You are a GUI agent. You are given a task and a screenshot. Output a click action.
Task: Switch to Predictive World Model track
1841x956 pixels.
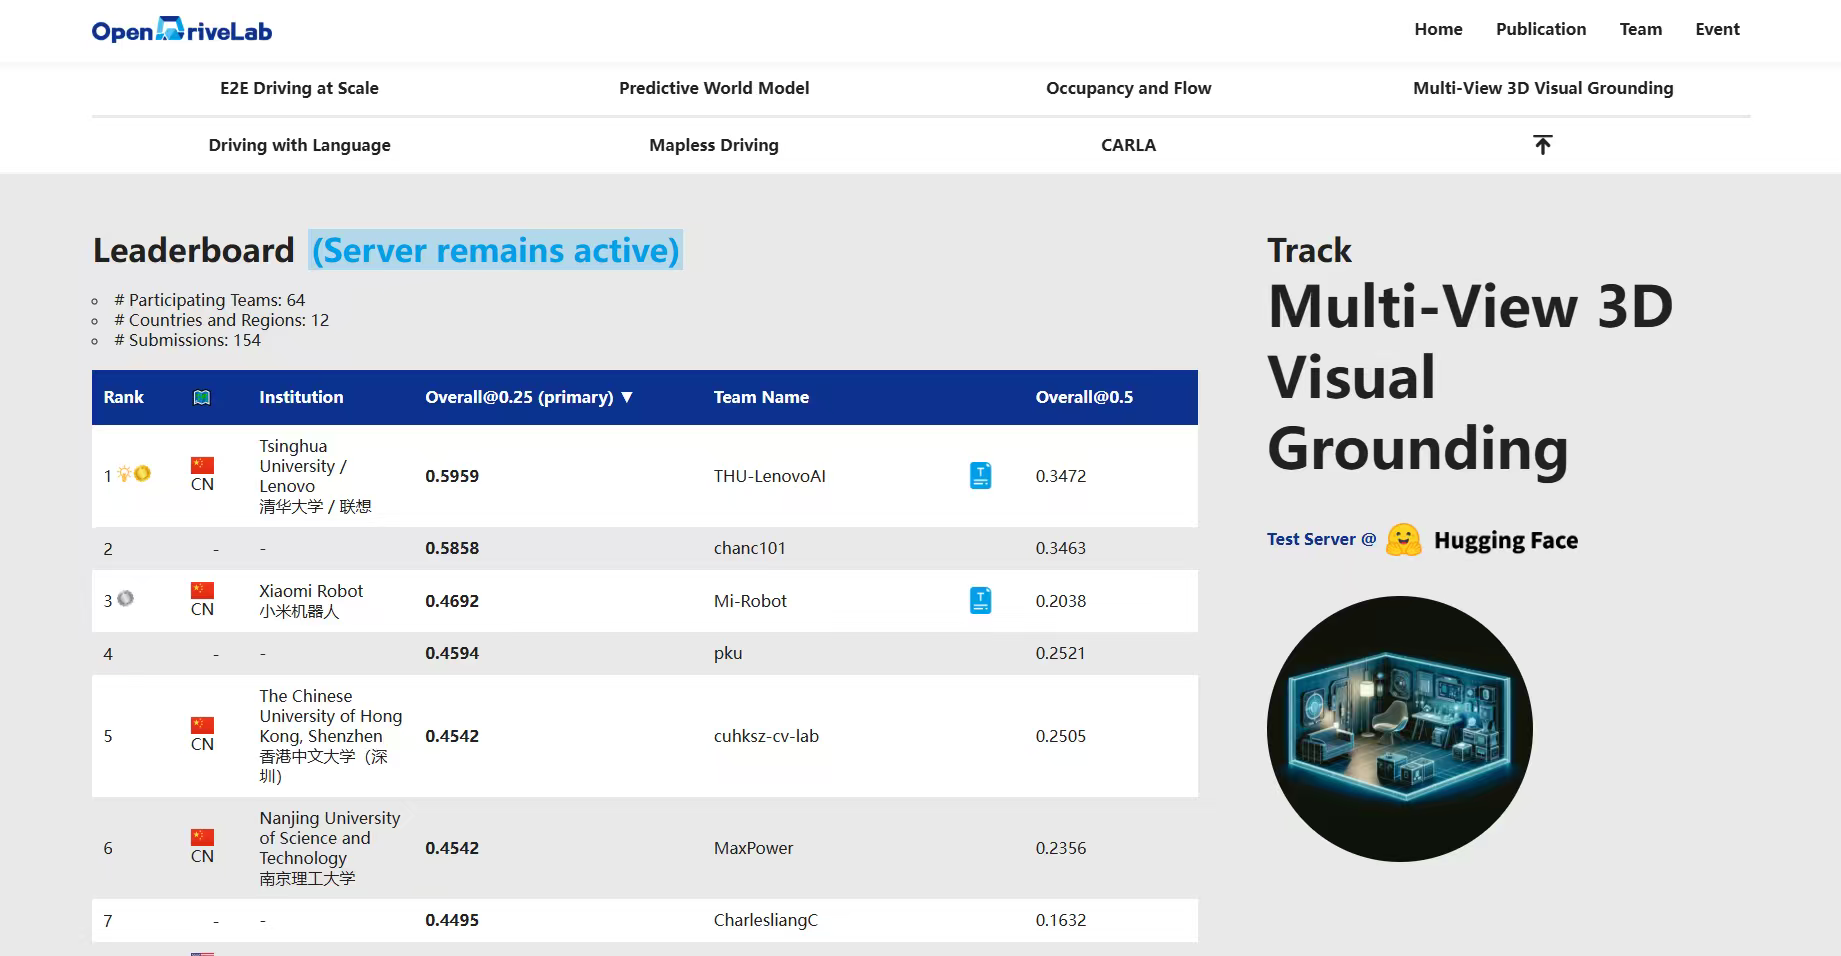point(714,88)
